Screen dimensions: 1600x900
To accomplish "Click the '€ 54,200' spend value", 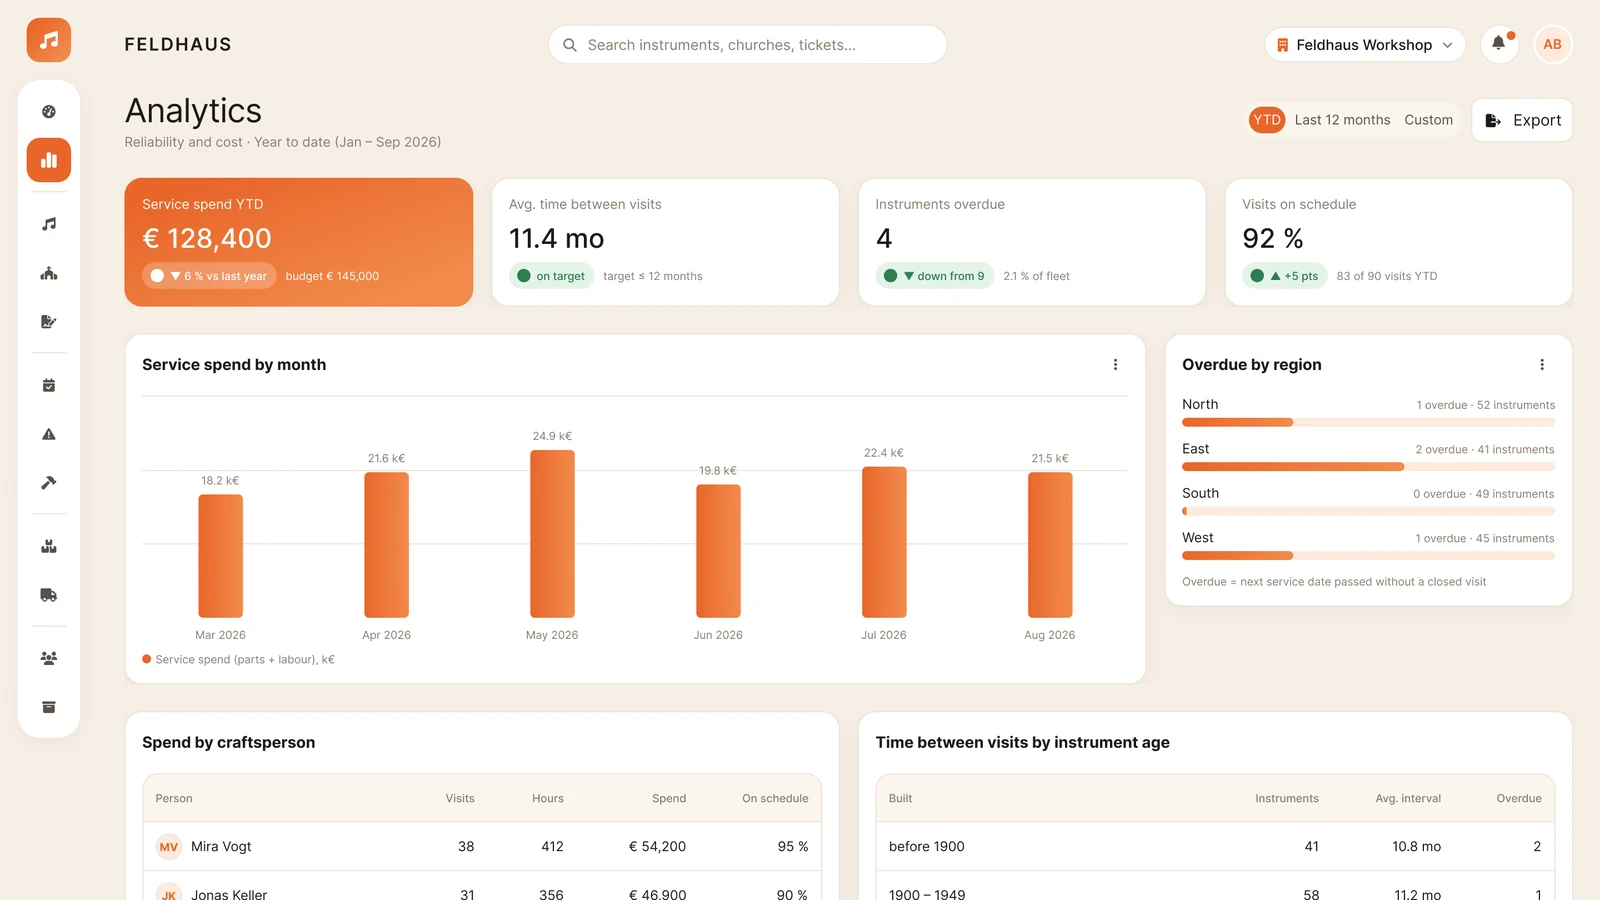I will click(x=657, y=847).
